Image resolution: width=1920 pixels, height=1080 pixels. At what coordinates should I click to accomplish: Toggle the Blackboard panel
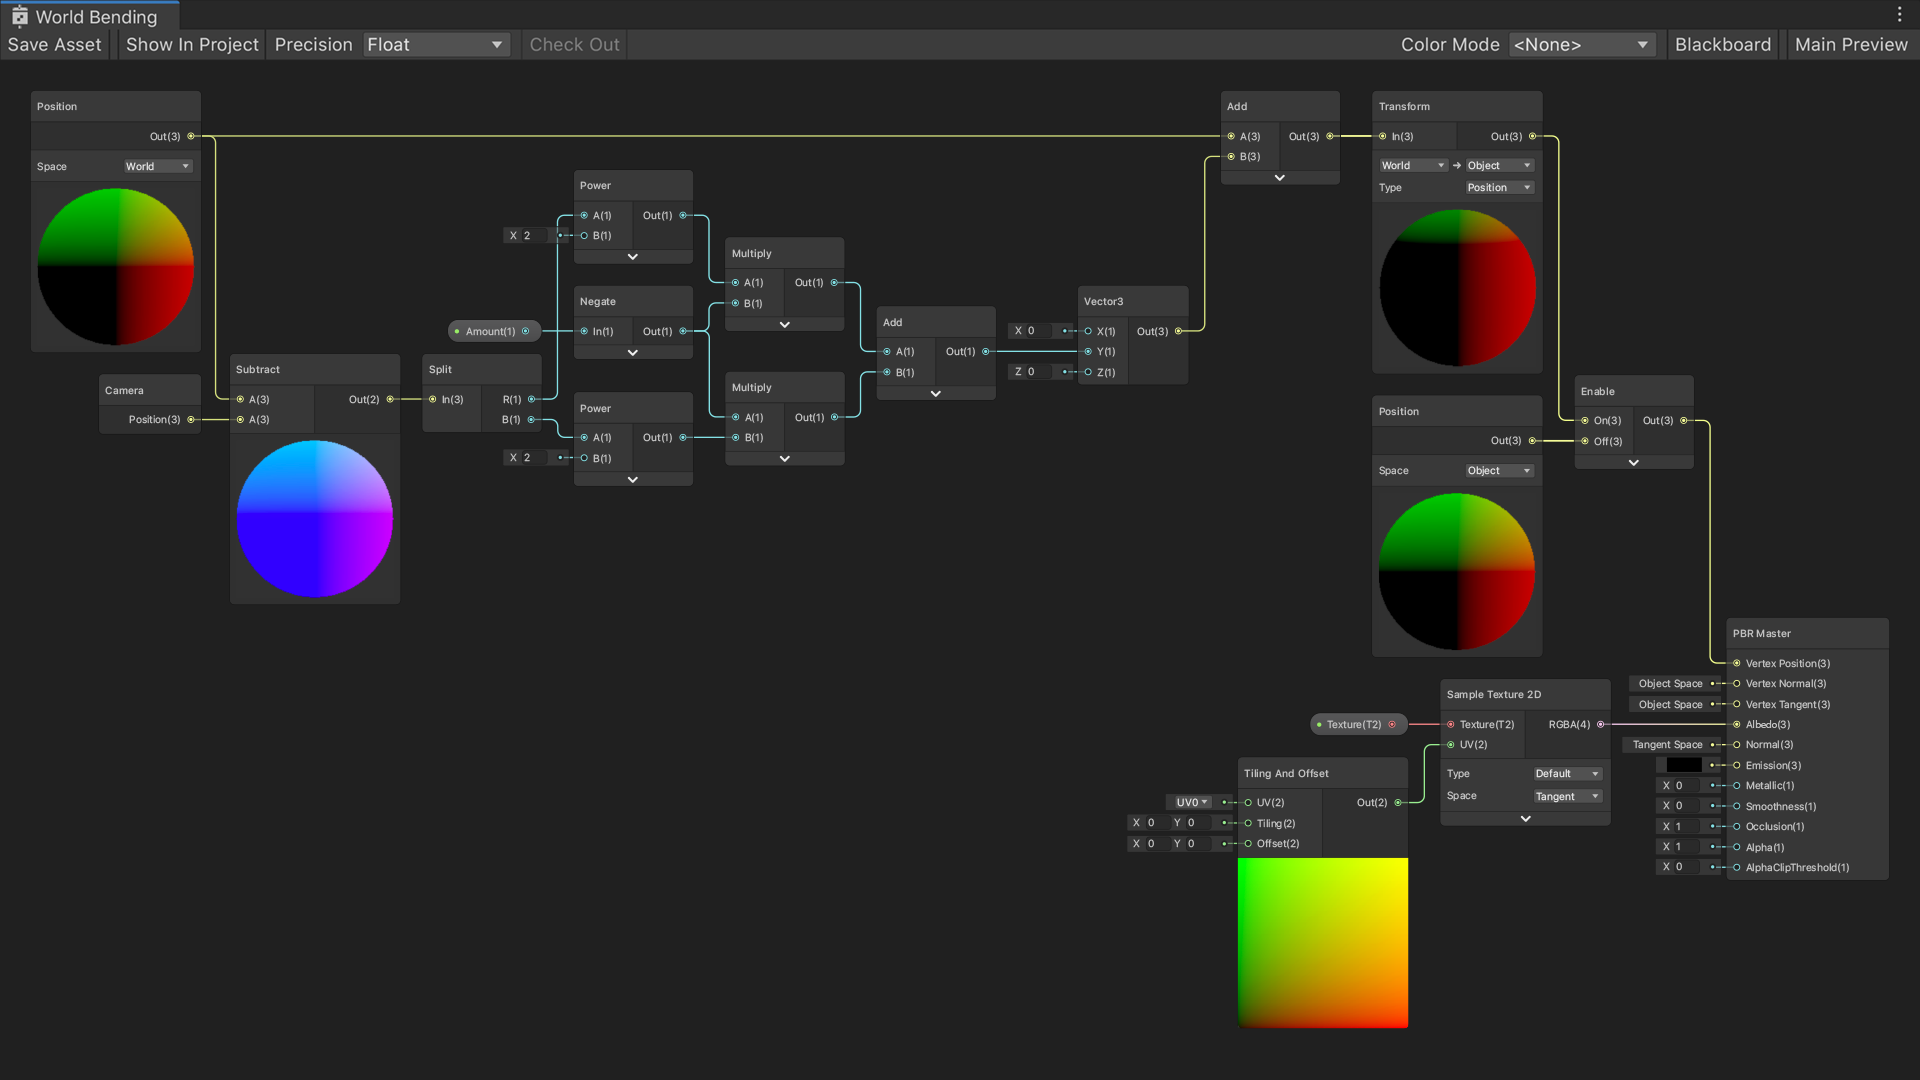coord(1722,45)
